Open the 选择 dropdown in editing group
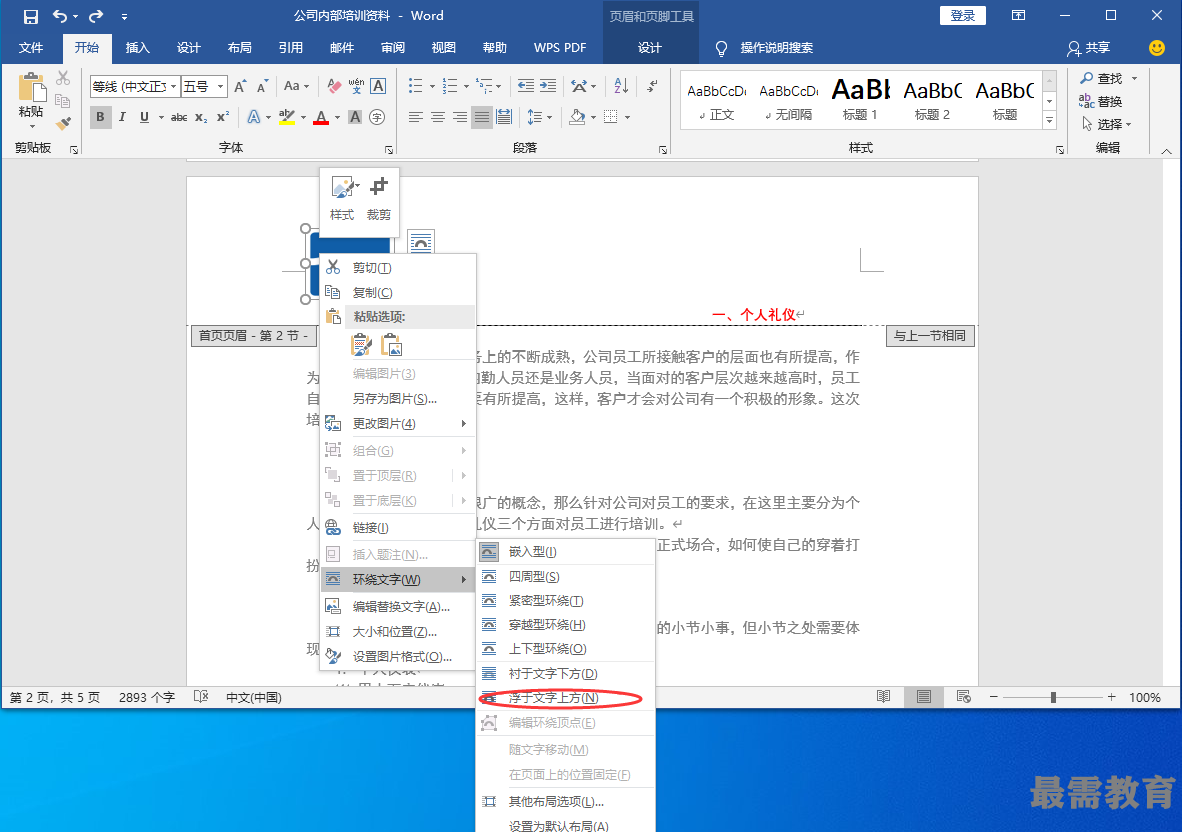The image size is (1182, 832). click(1107, 124)
